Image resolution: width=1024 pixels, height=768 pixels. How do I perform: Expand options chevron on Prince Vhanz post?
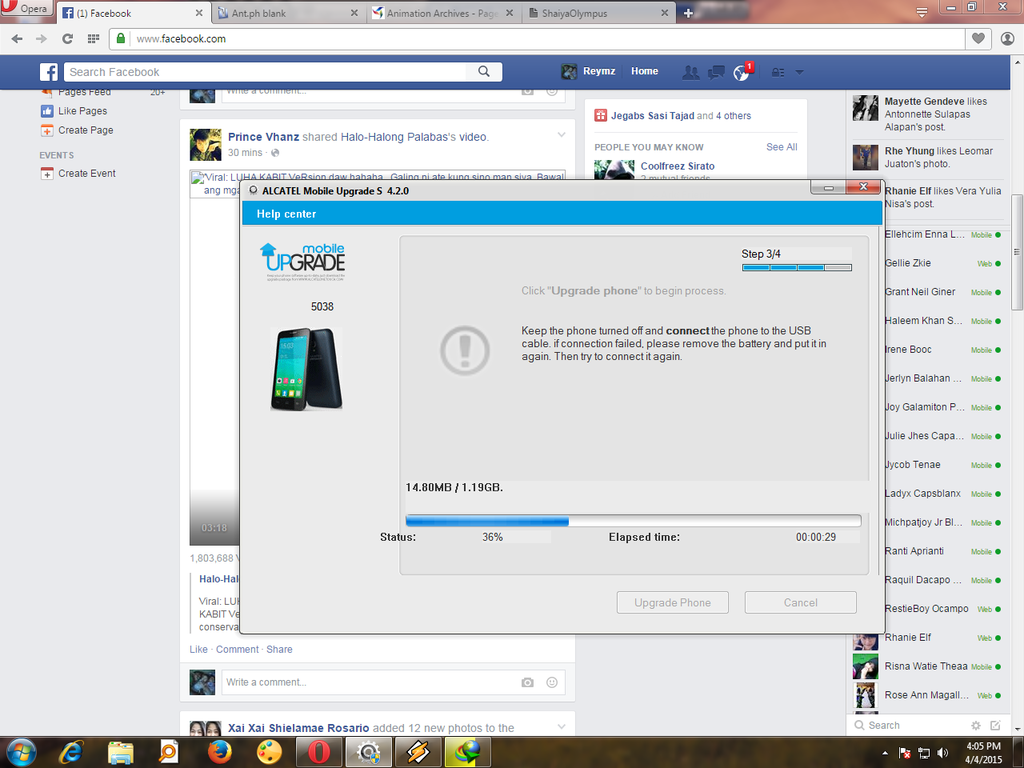tap(561, 135)
